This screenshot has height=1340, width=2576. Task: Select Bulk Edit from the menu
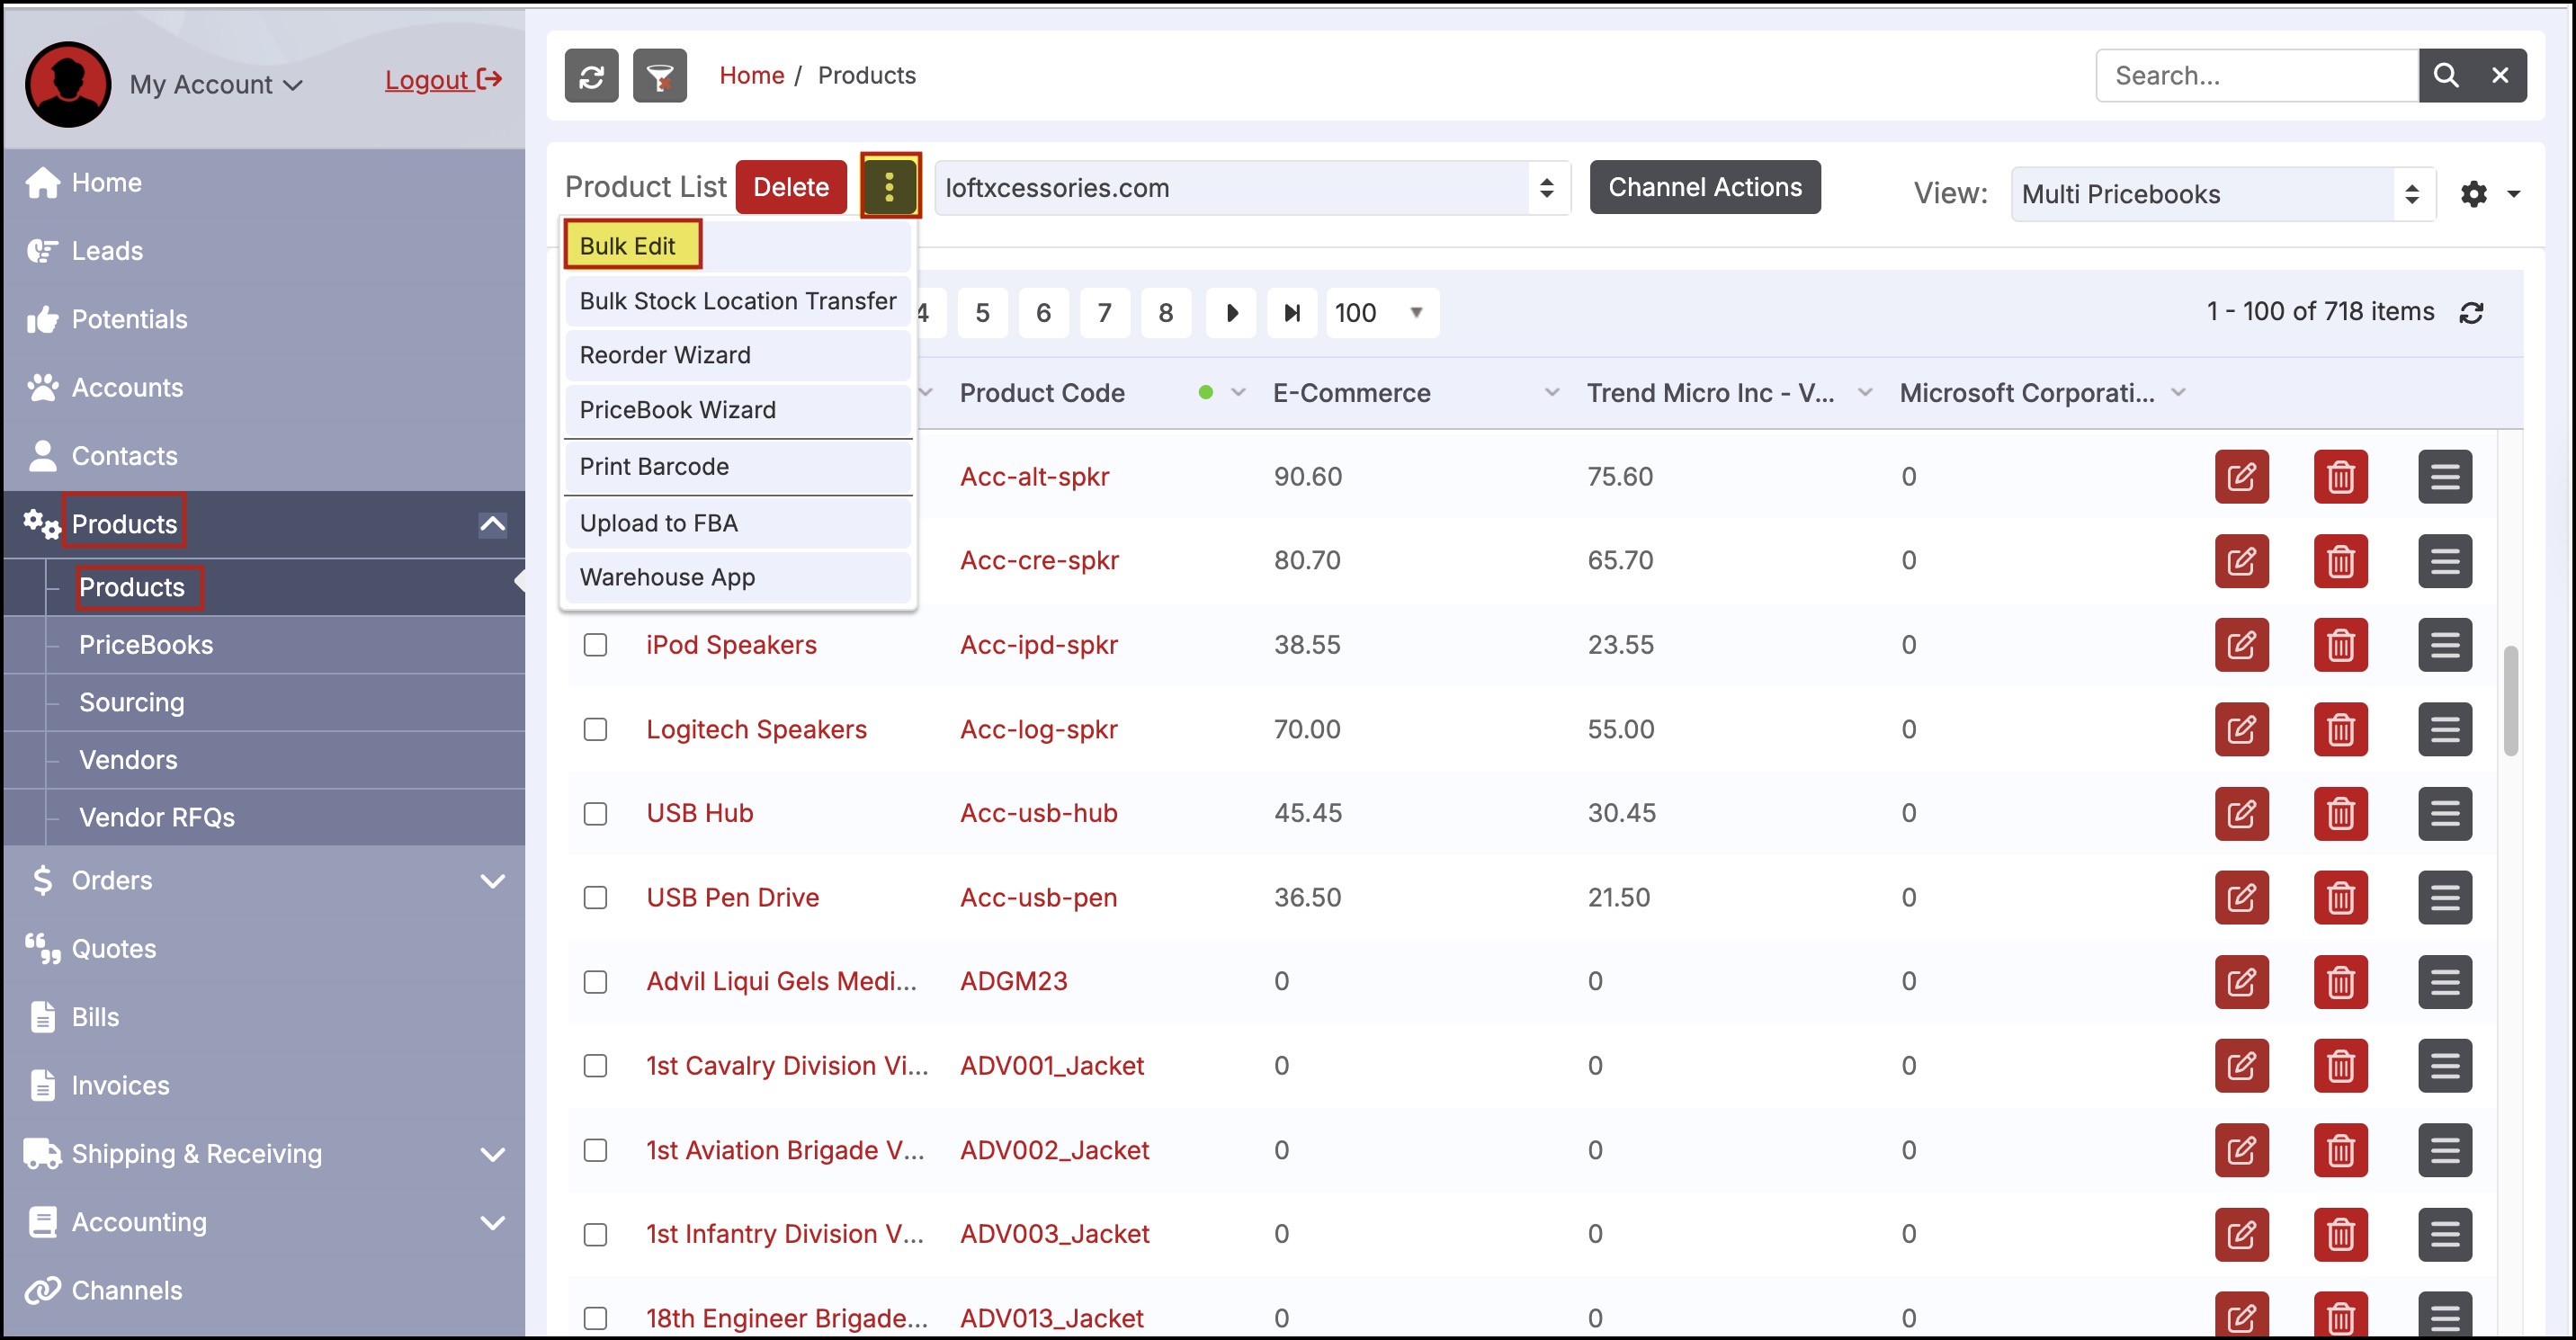pyautogui.click(x=628, y=246)
